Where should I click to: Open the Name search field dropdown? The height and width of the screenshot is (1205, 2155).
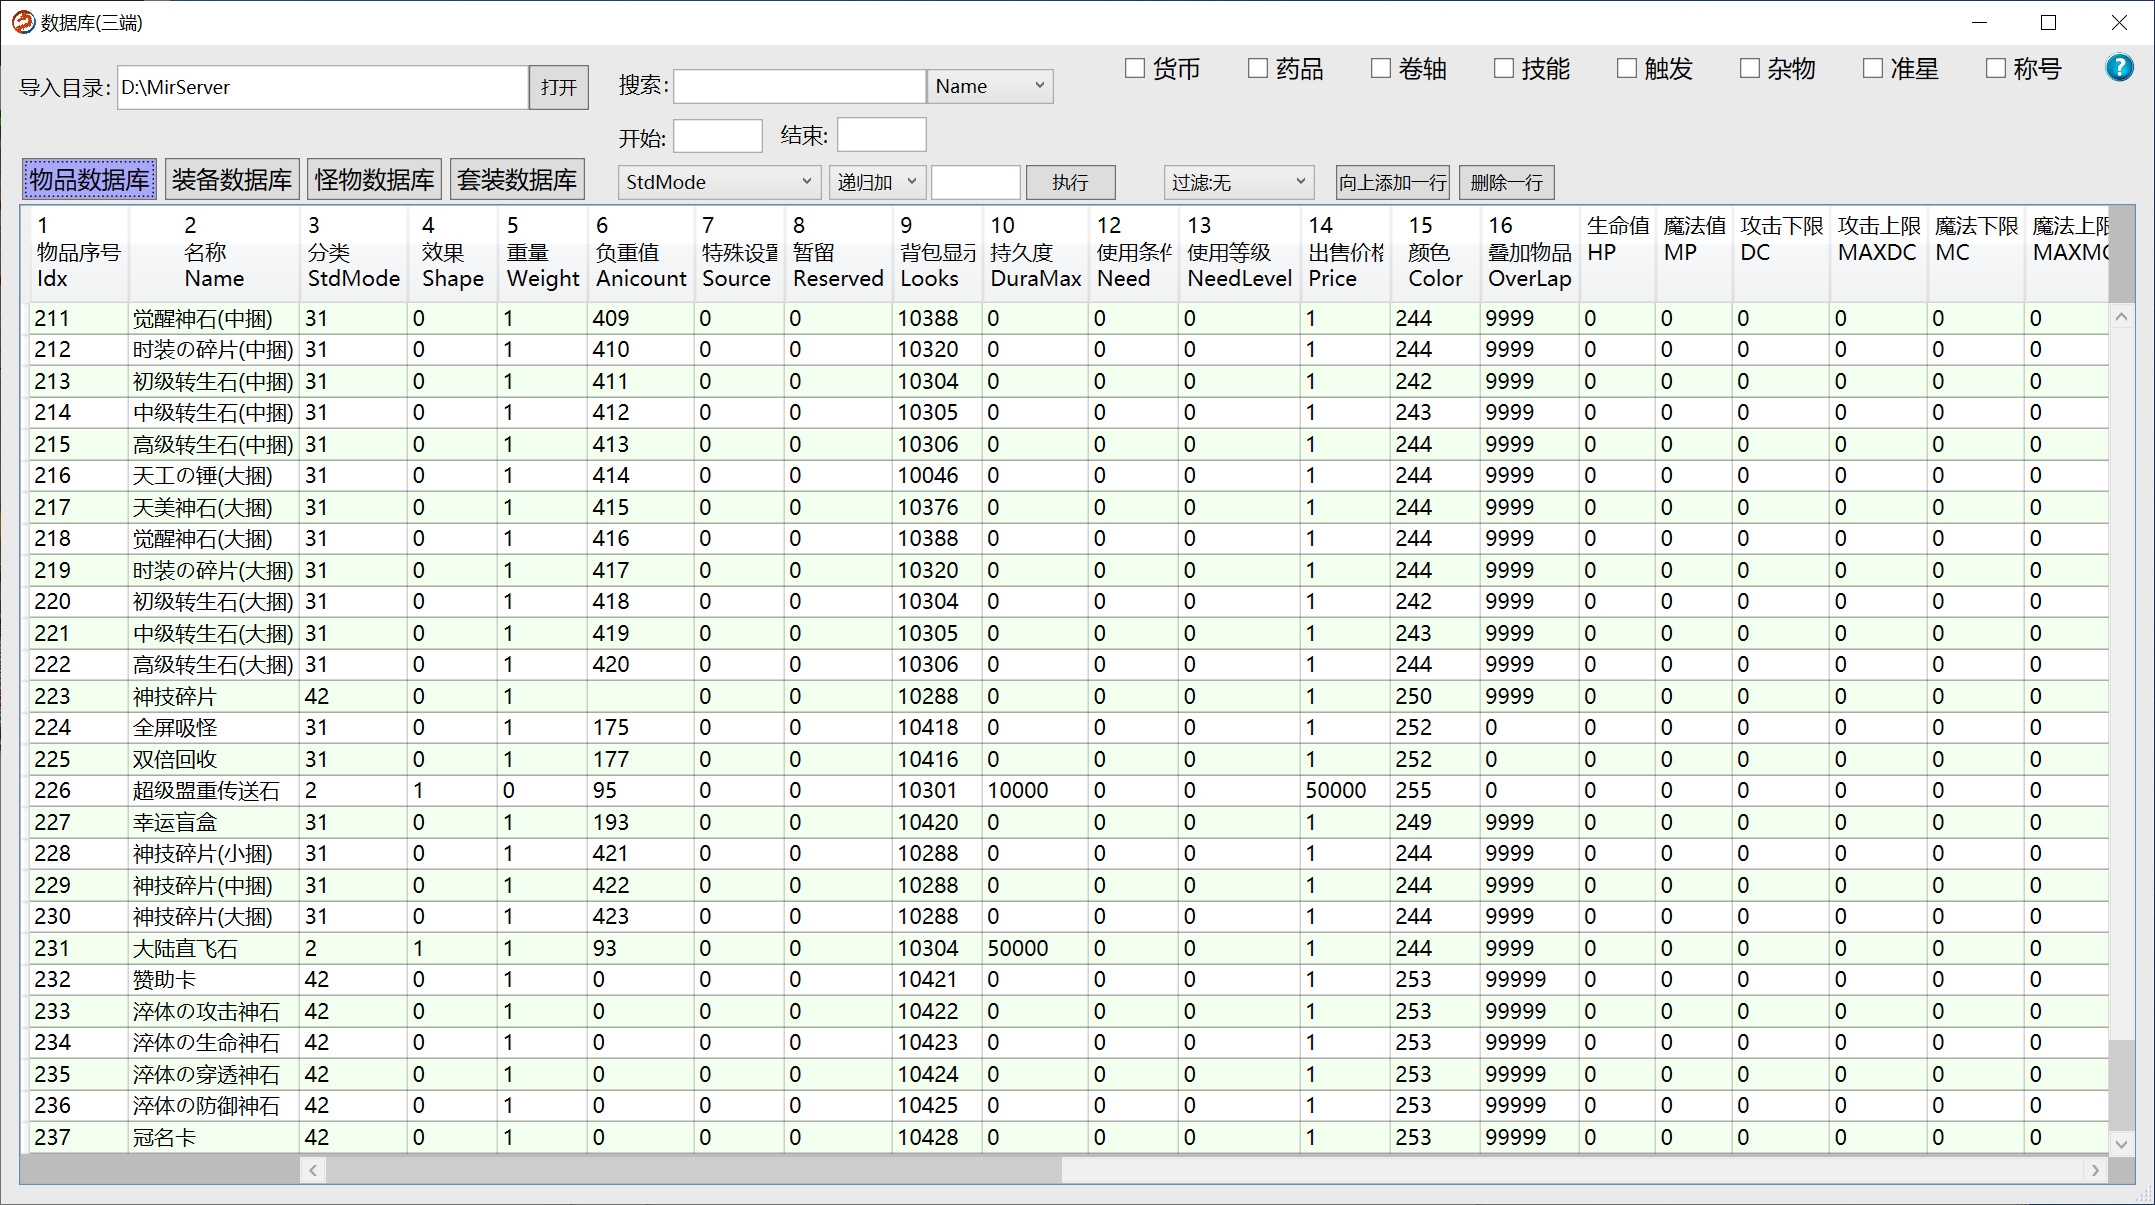(x=990, y=86)
